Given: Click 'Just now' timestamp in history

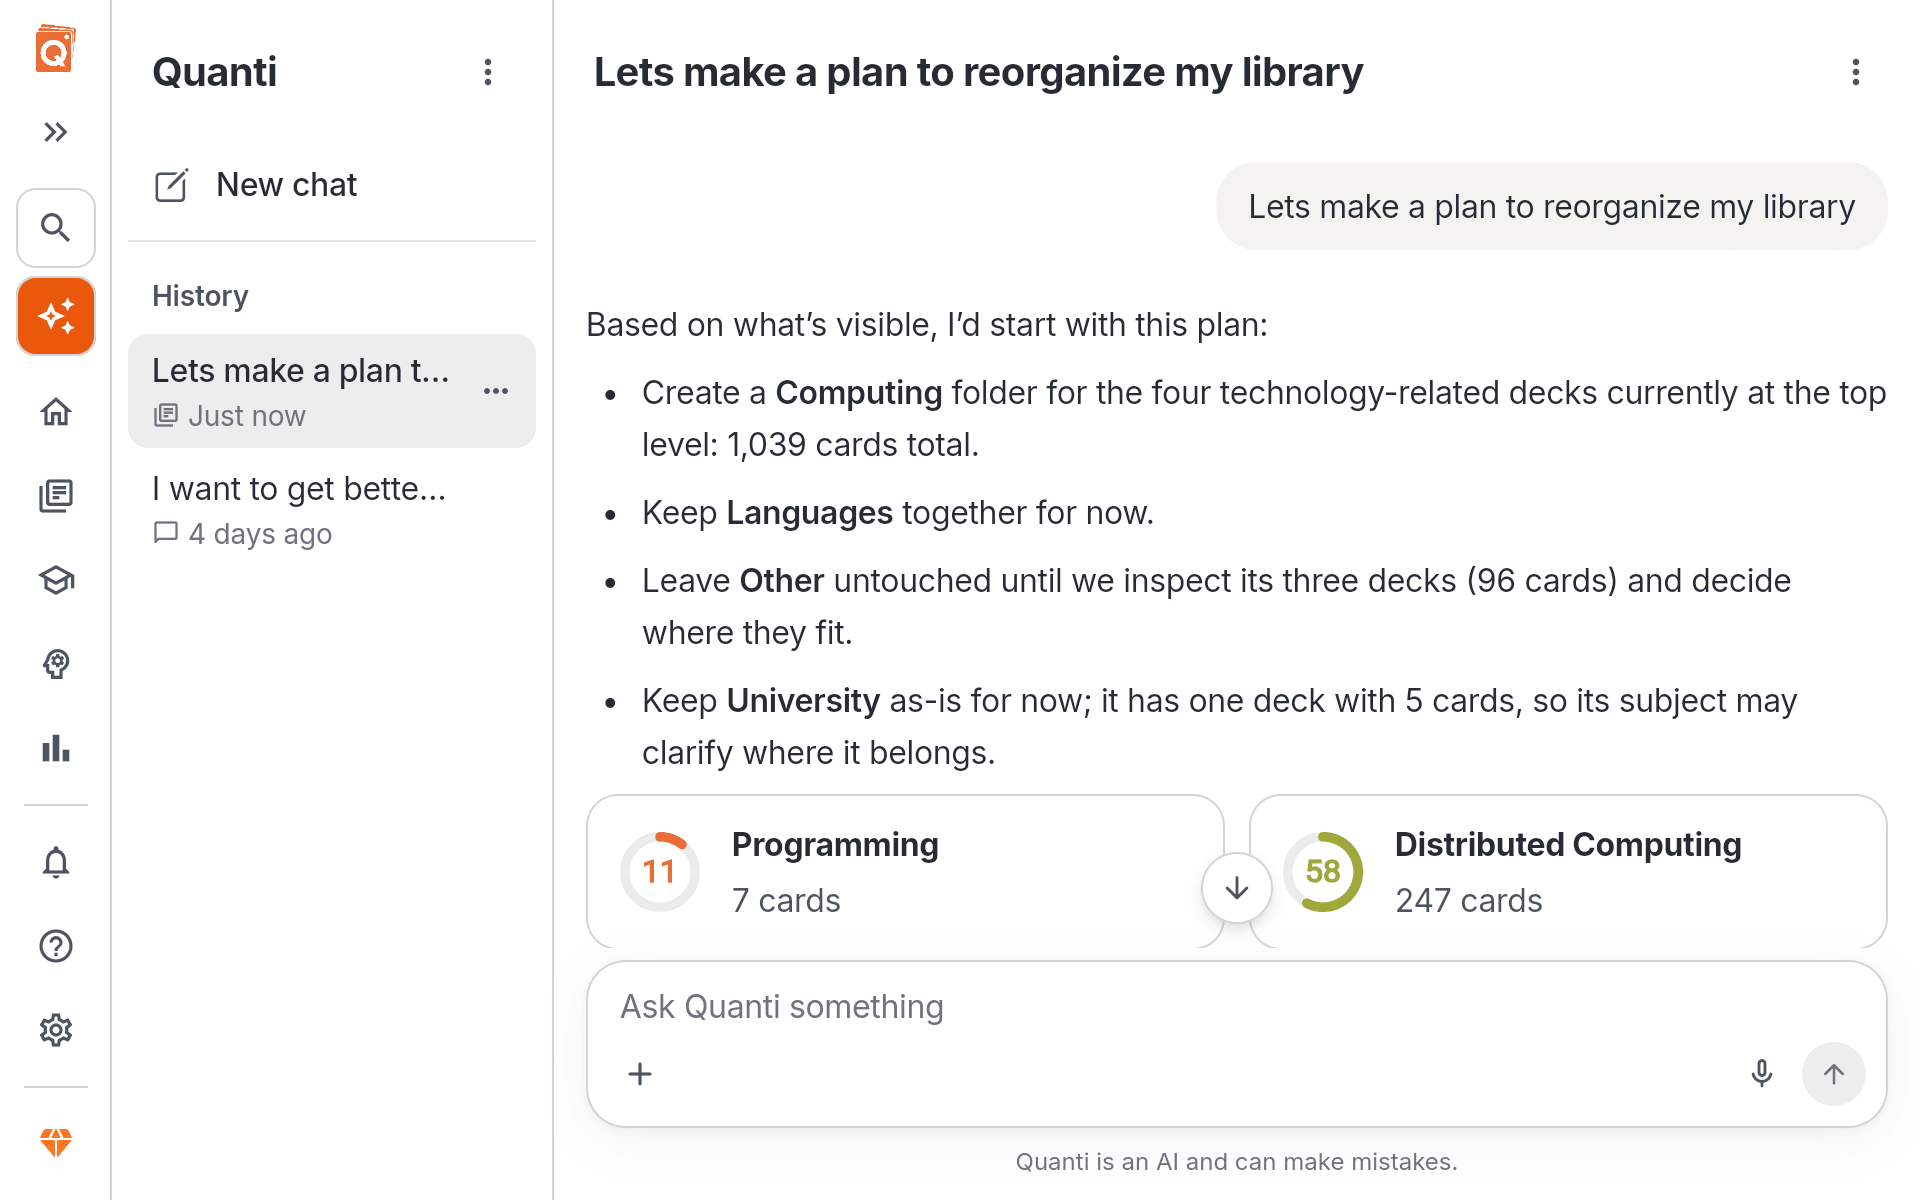Looking at the screenshot, I should click(x=247, y=416).
